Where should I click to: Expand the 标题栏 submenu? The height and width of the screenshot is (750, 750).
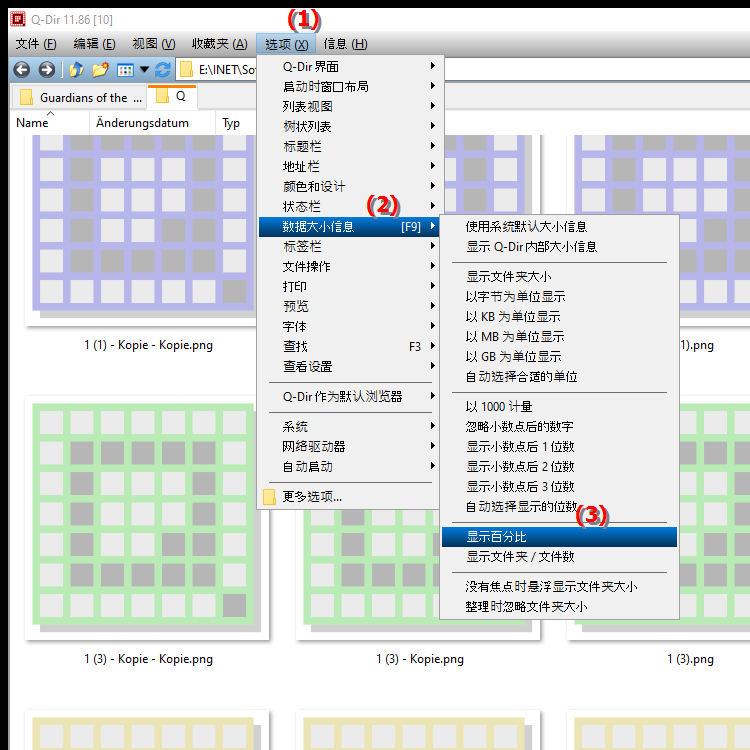pyautogui.click(x=349, y=146)
